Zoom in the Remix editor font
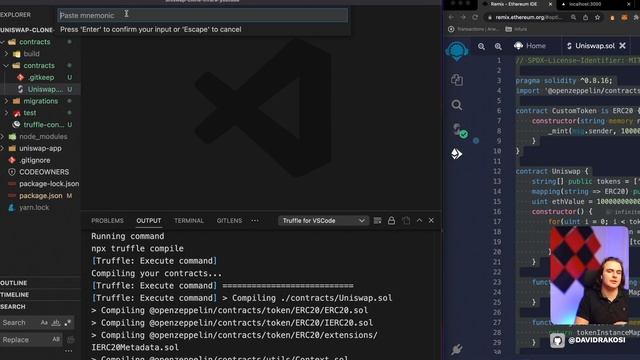Viewport: 640px width, 360px height. click(498, 47)
